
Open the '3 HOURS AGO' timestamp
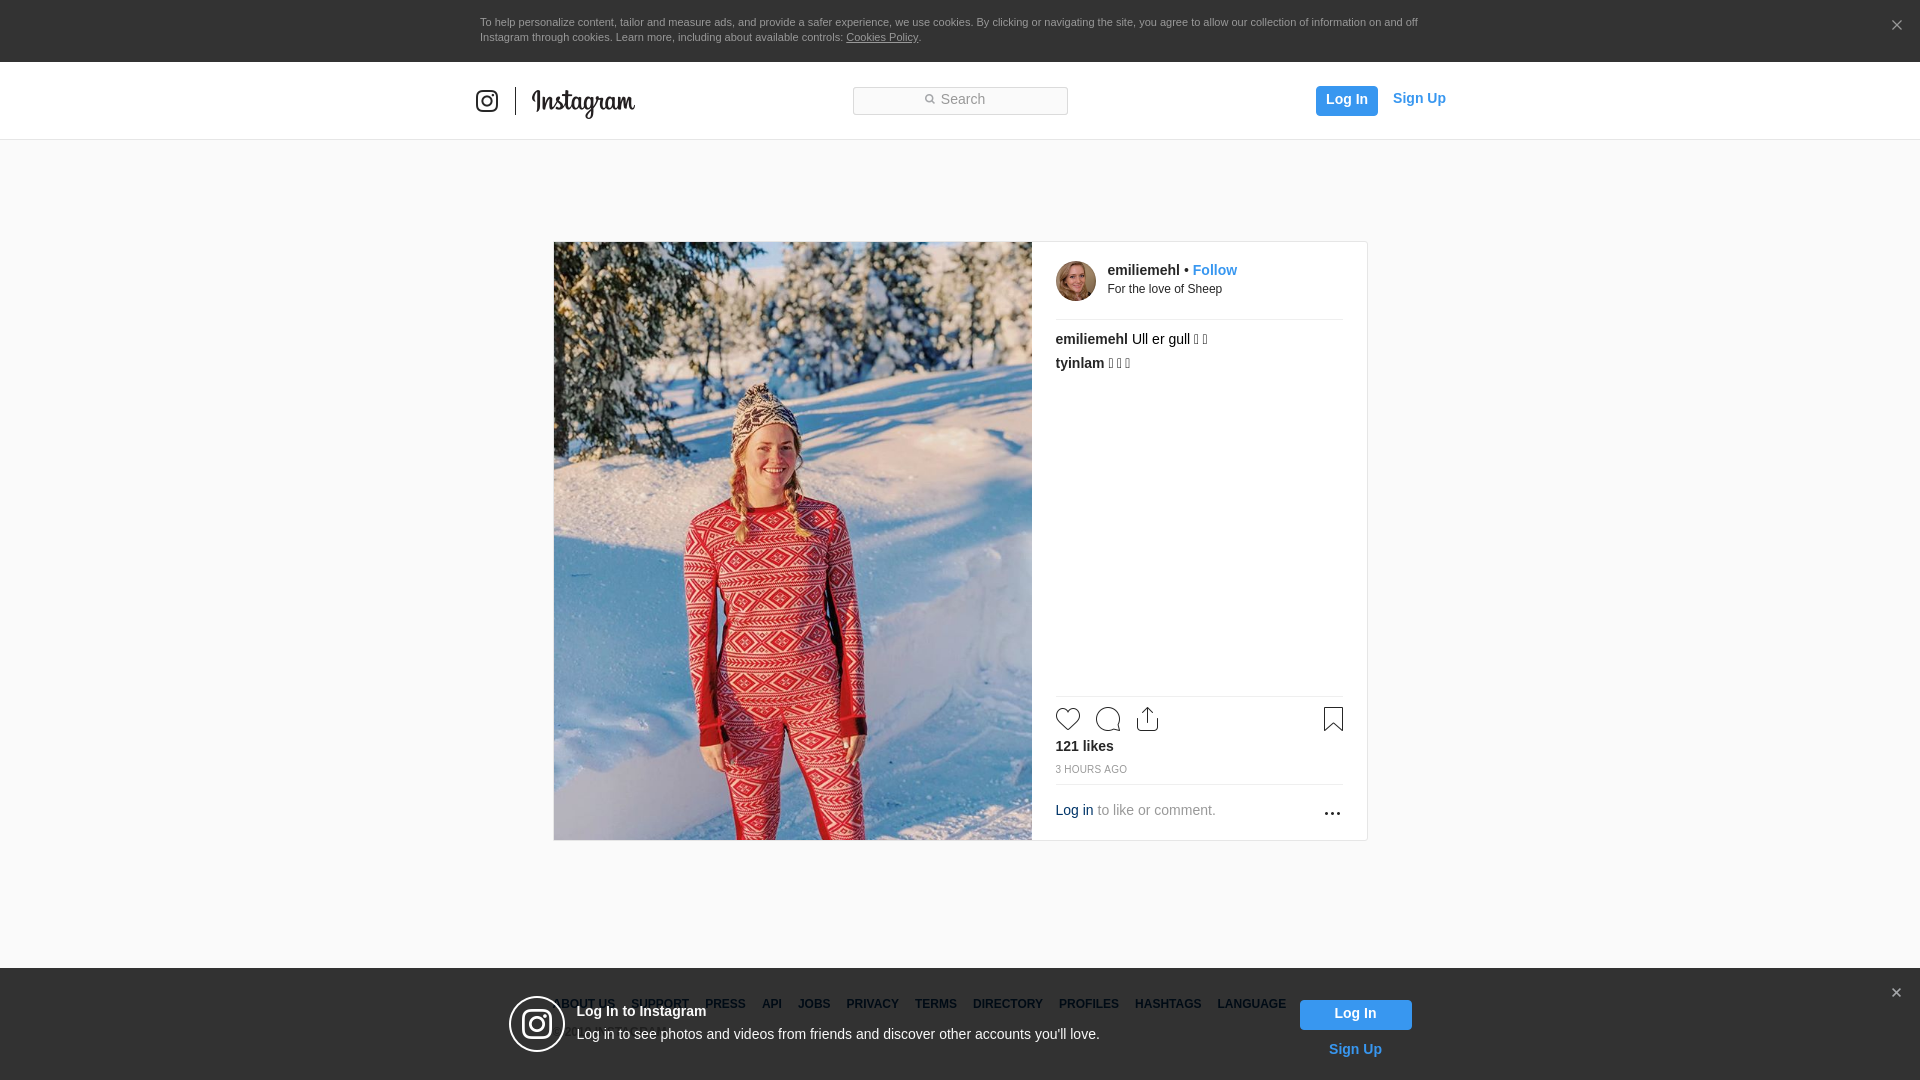[x=1091, y=769]
